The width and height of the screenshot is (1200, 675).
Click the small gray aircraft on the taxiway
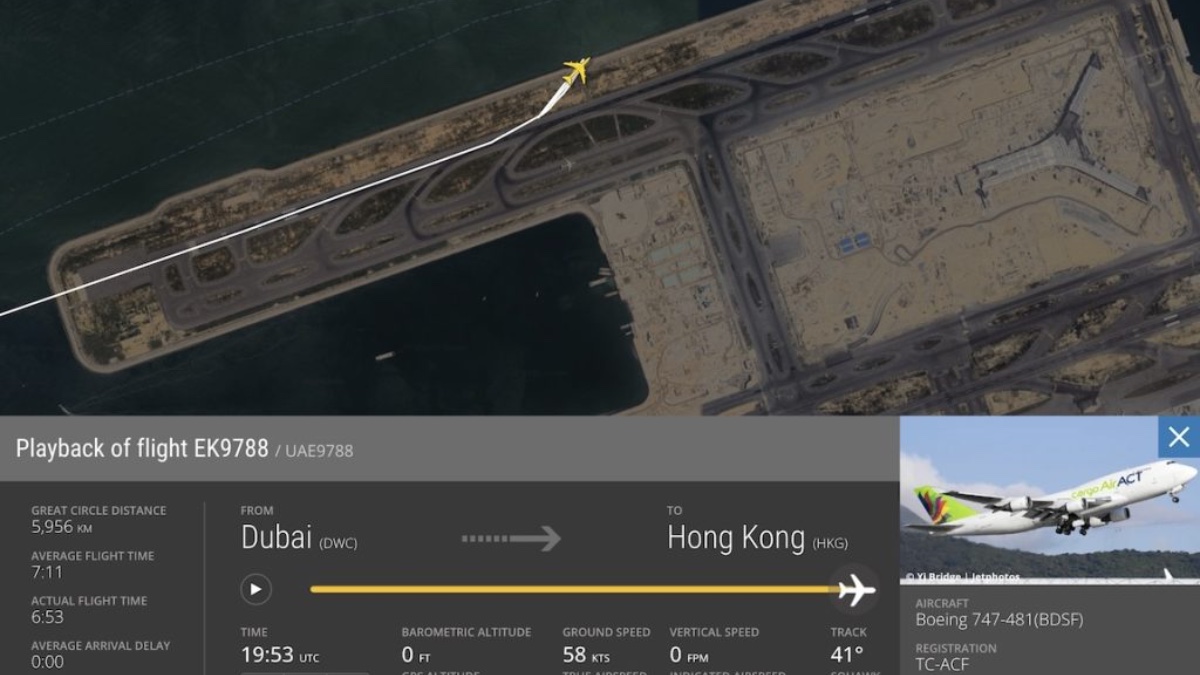pyautogui.click(x=568, y=164)
